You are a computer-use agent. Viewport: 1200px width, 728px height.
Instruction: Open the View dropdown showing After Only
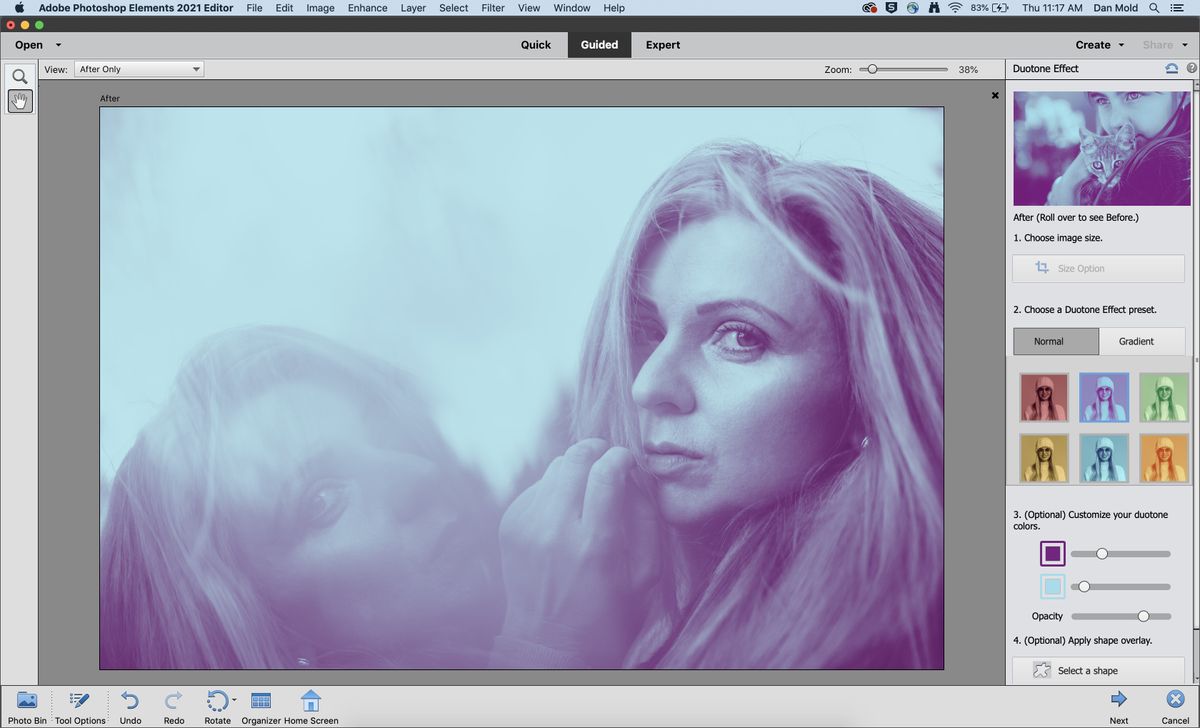(138, 69)
